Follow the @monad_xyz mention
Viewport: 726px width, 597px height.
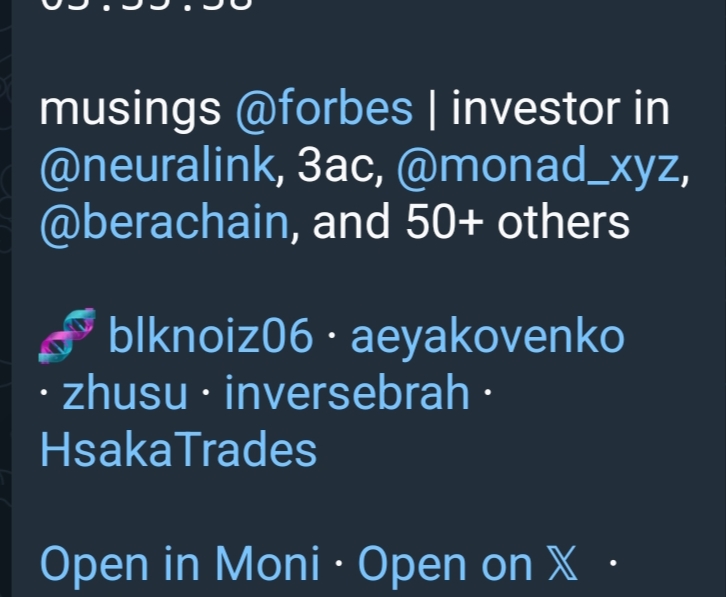tap(538, 167)
